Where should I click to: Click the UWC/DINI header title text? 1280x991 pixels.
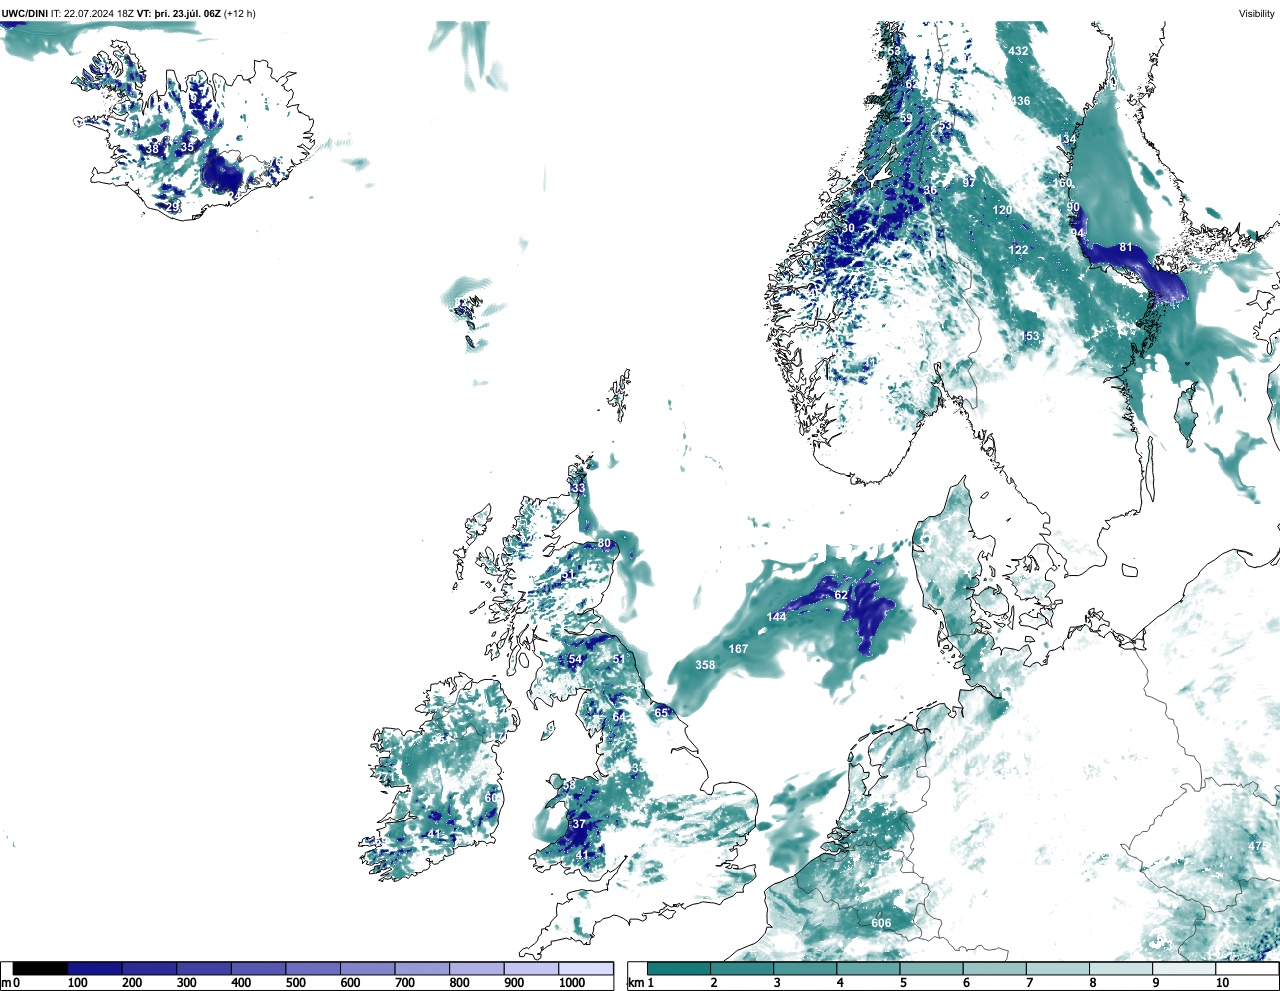click(24, 13)
